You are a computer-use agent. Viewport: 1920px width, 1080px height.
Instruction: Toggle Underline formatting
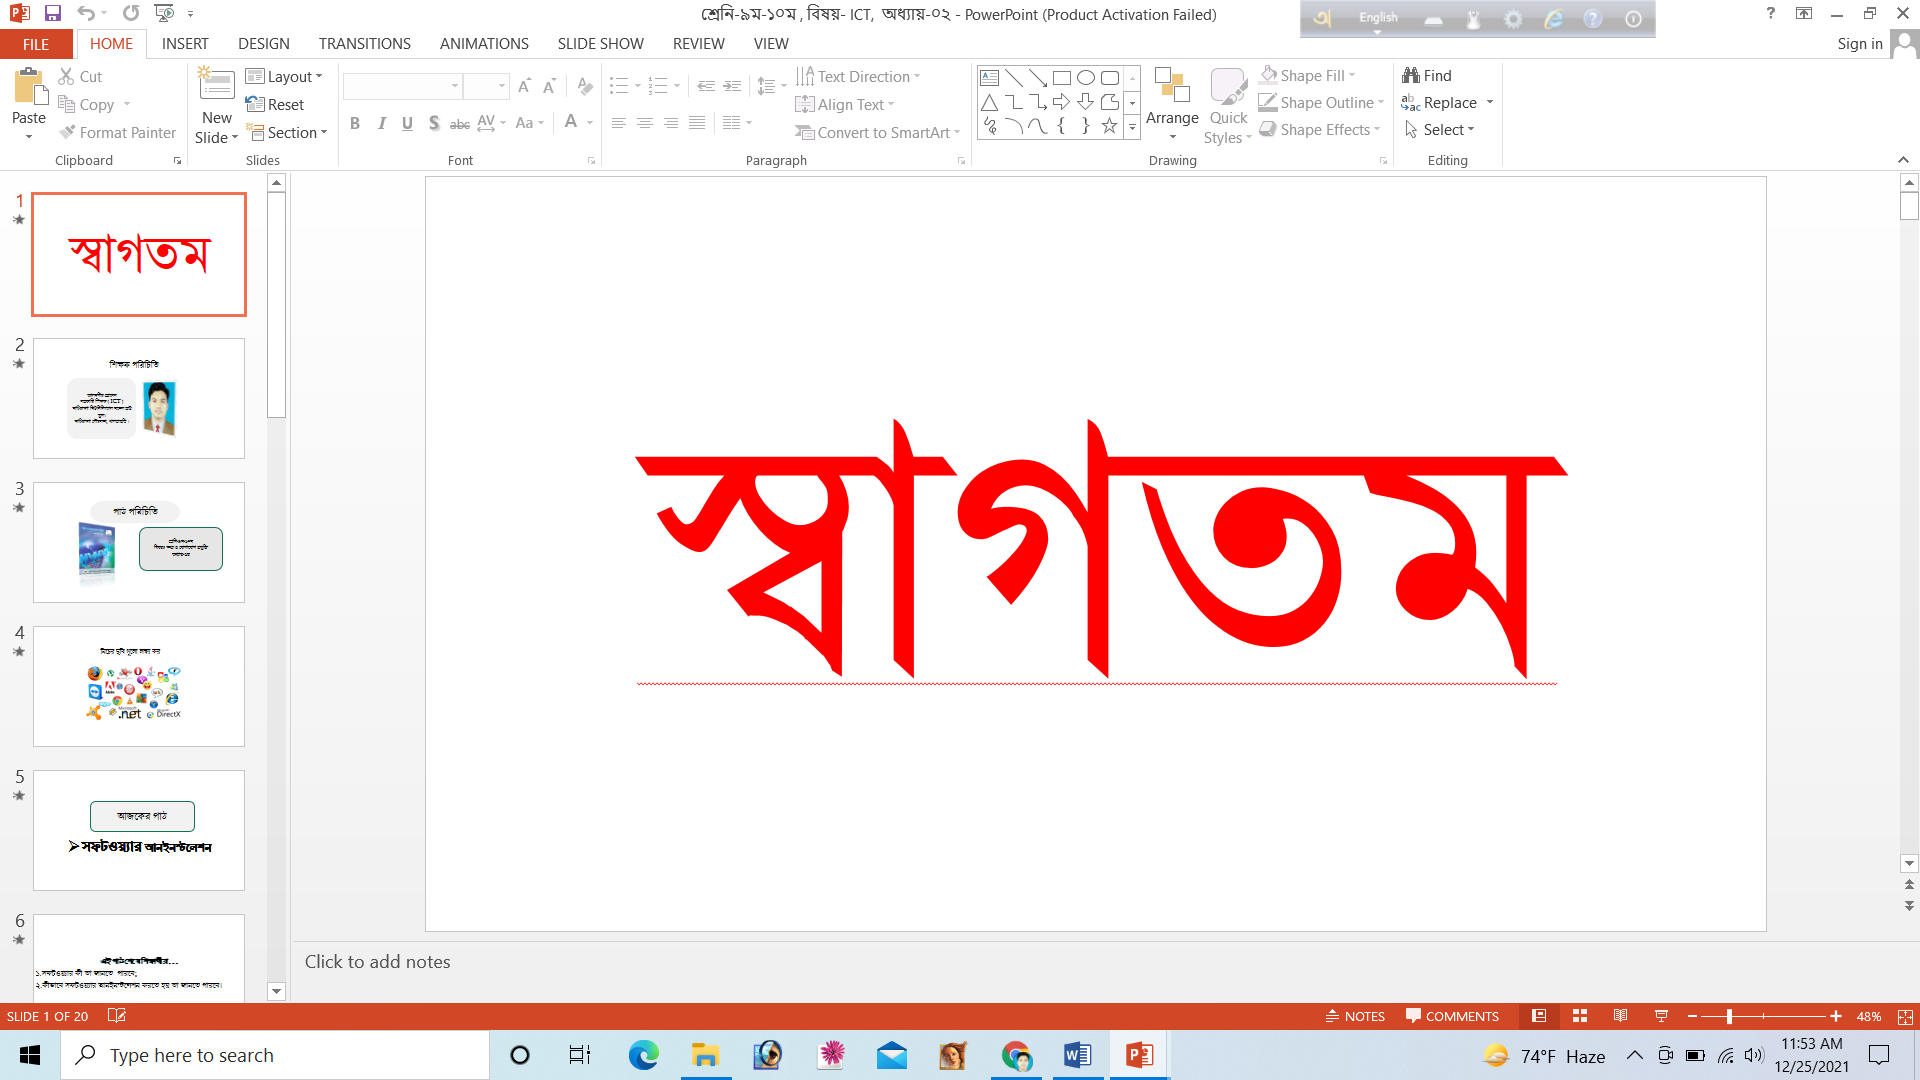click(x=407, y=123)
